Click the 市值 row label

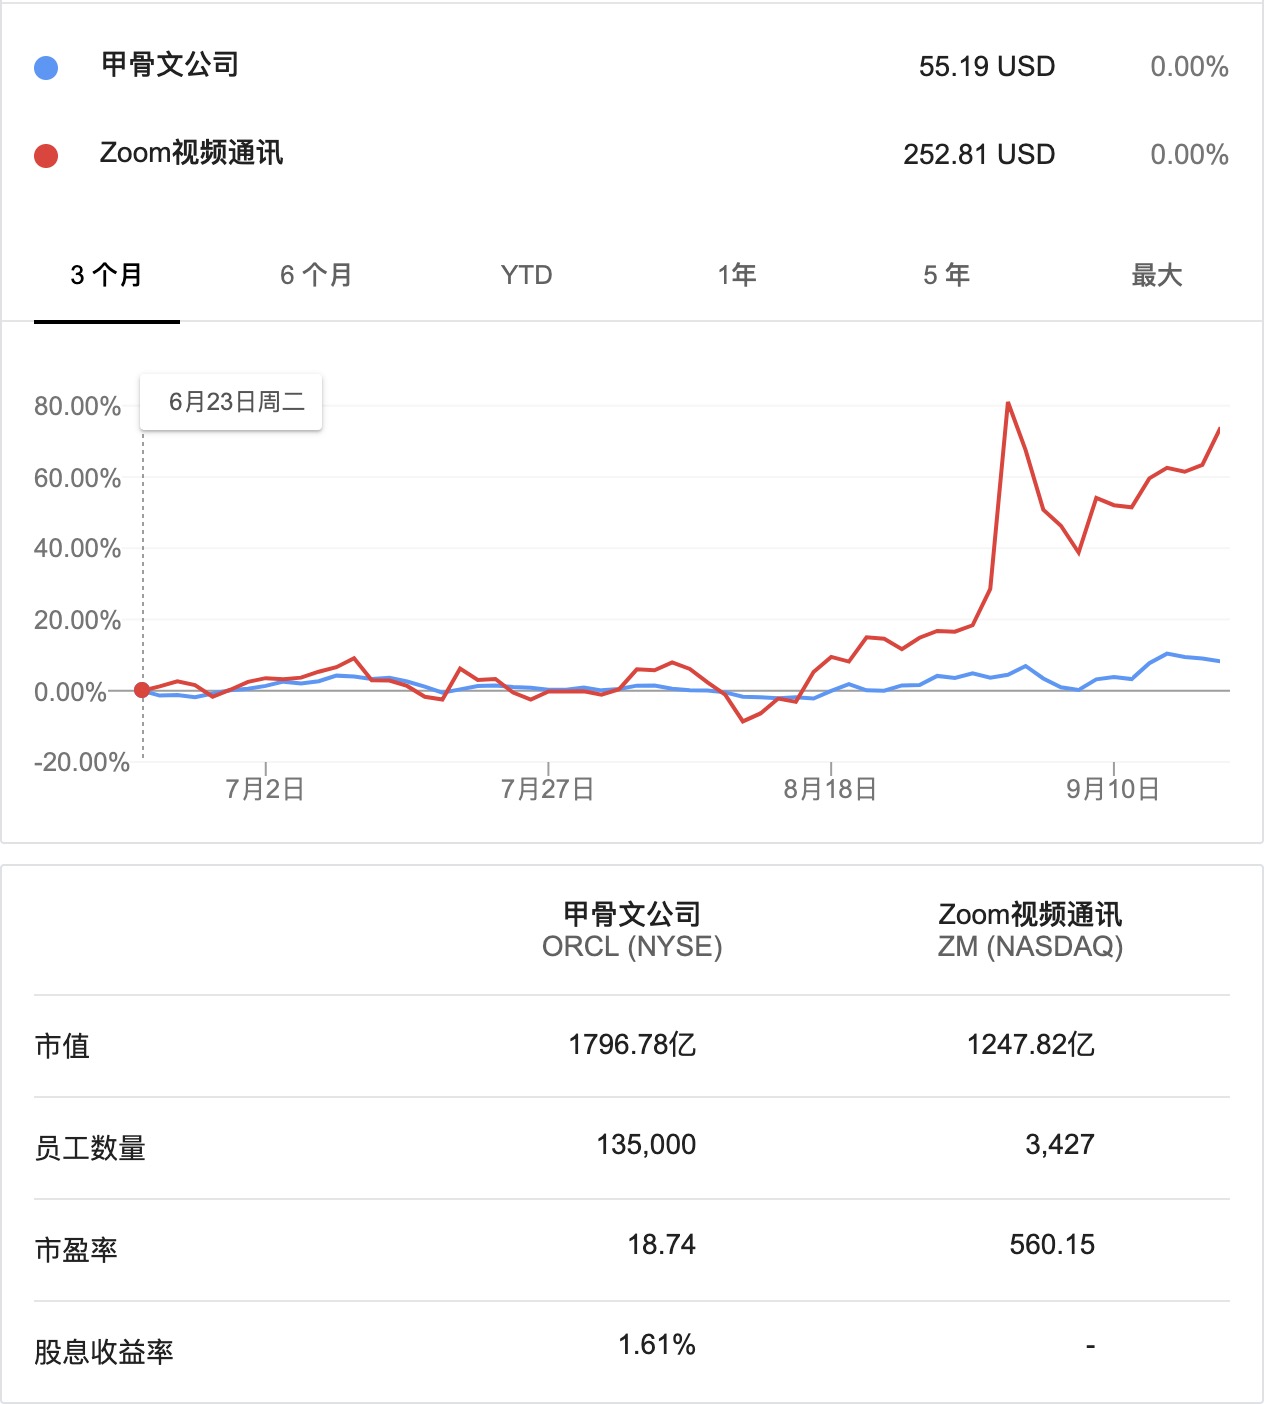pos(62,1046)
